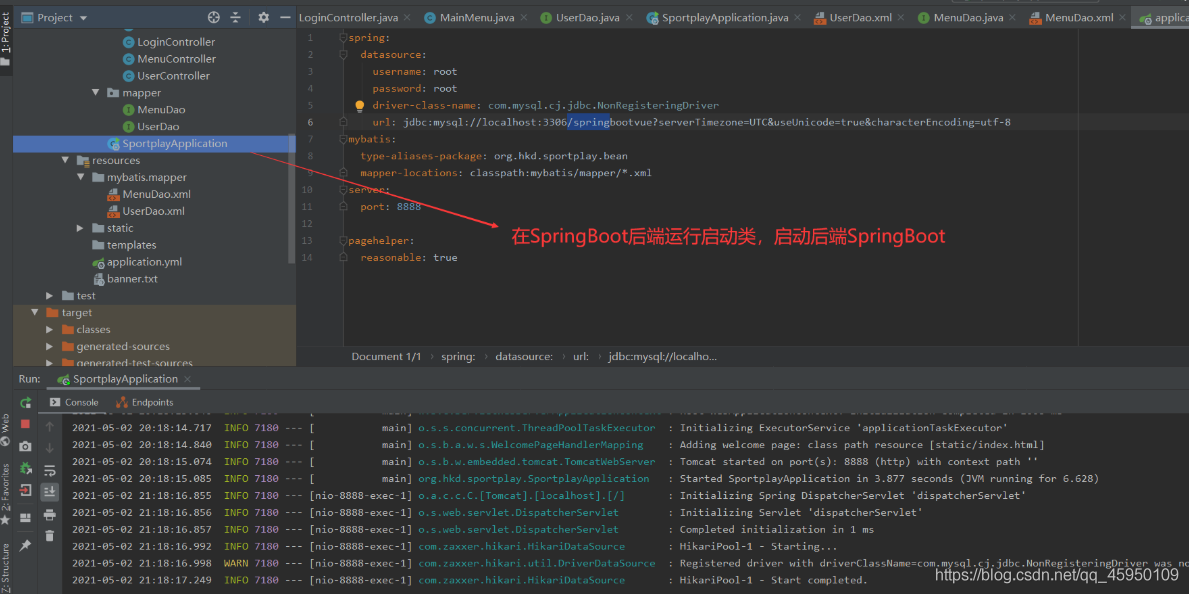
Task: Open the Endpoints tab in Run panel
Action: (x=145, y=402)
